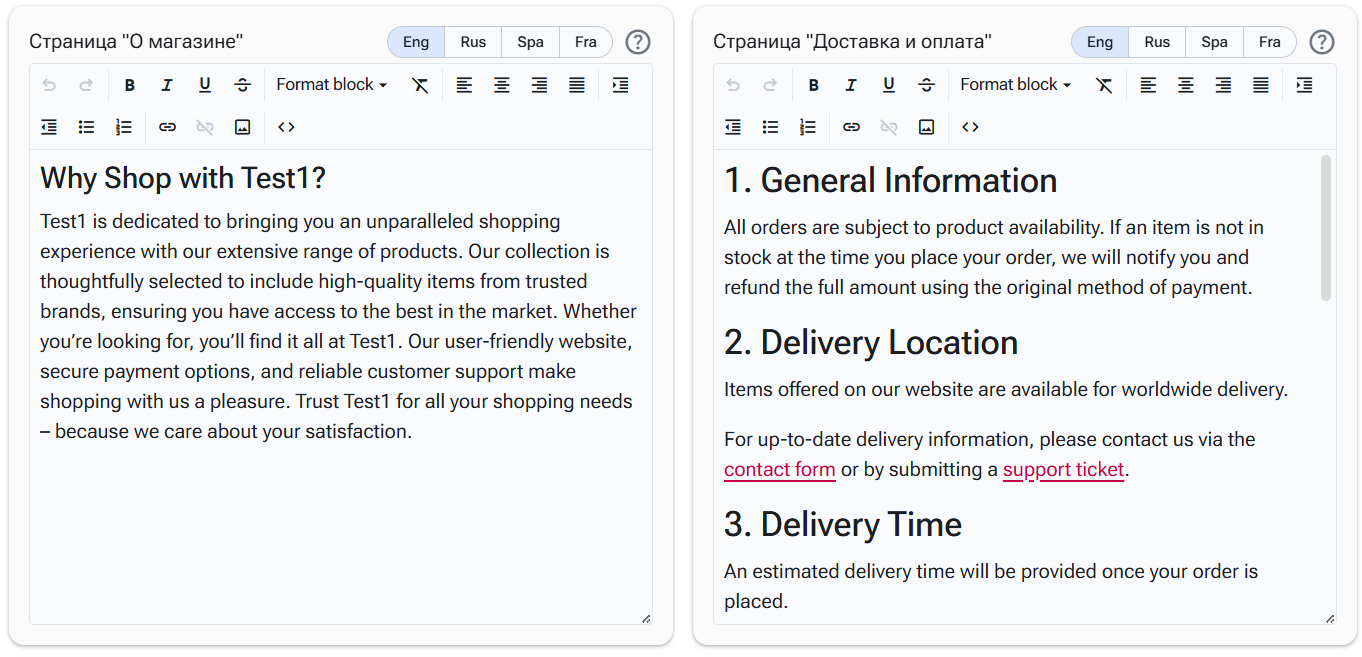Add bulleted list in "О магазине" editor

coord(87,127)
